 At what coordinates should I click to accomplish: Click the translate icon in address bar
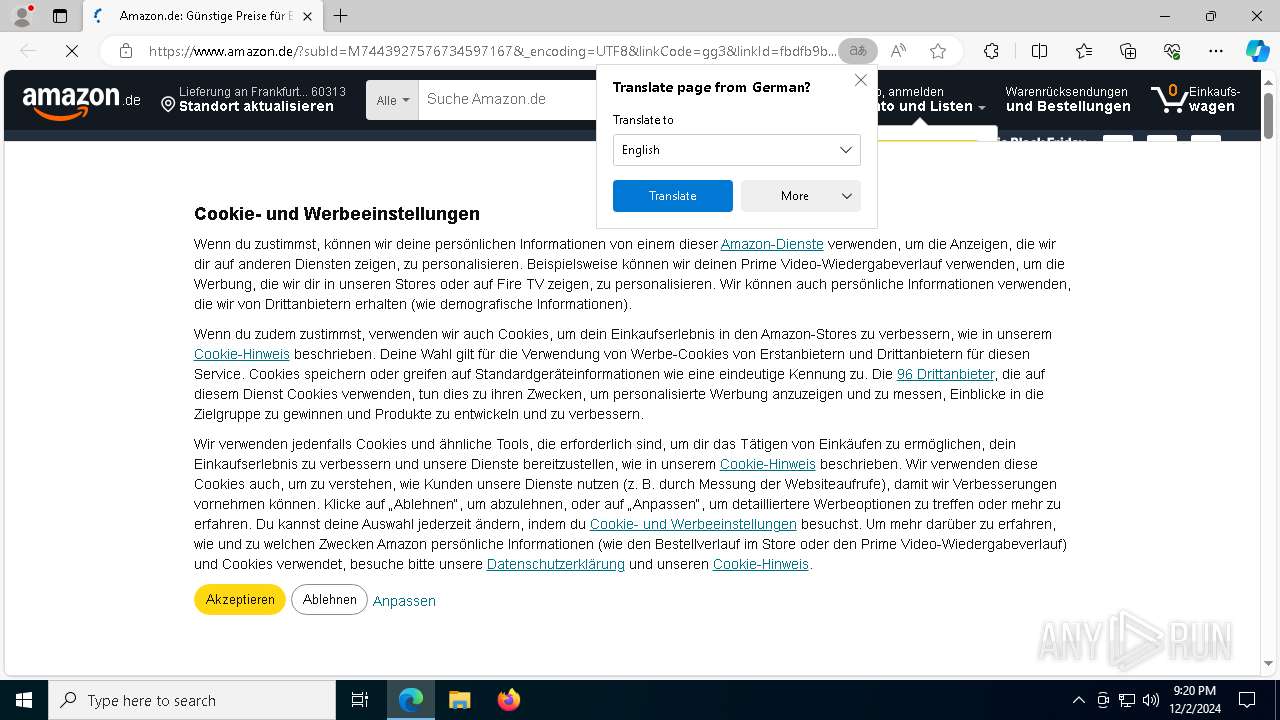[x=858, y=51]
